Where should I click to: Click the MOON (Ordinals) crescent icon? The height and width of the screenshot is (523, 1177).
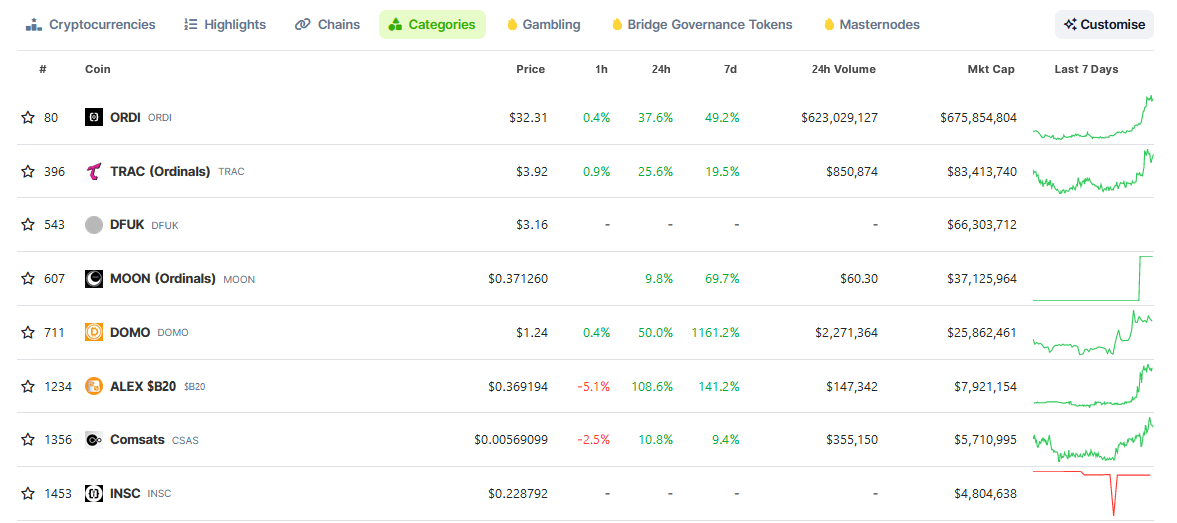pyautogui.click(x=94, y=278)
